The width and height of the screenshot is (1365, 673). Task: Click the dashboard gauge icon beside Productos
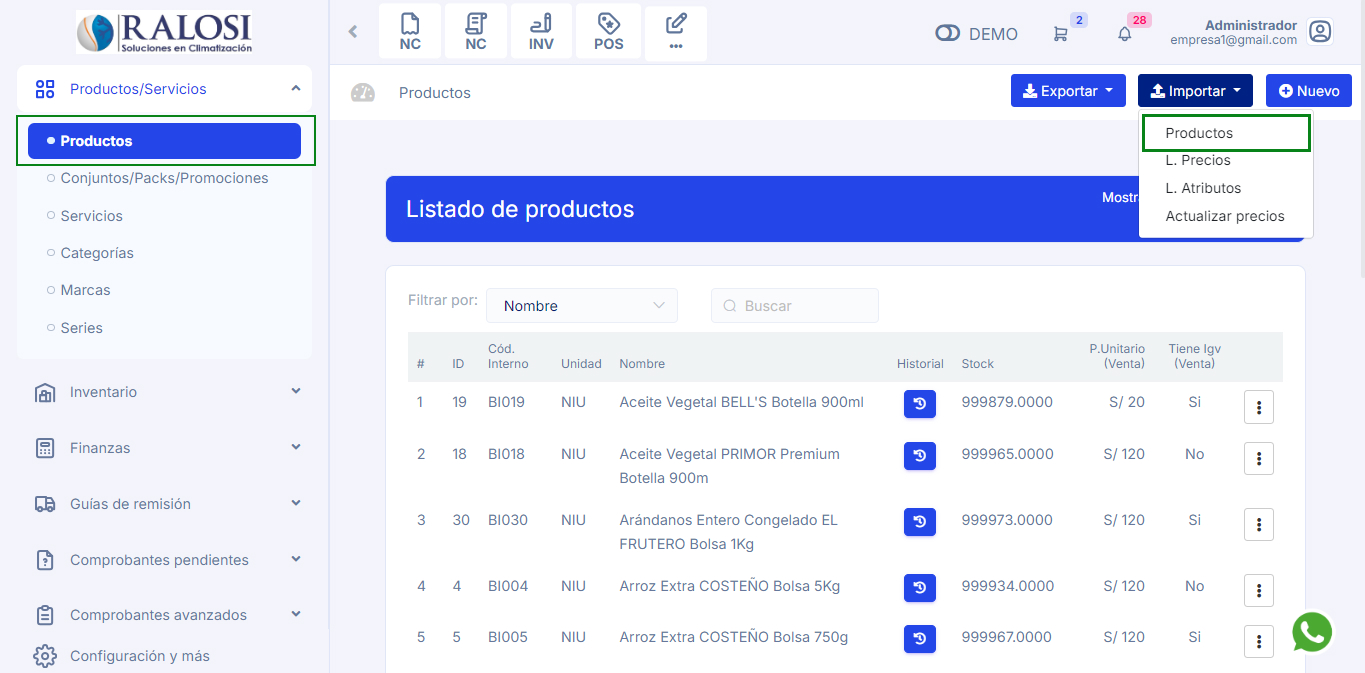[363, 93]
